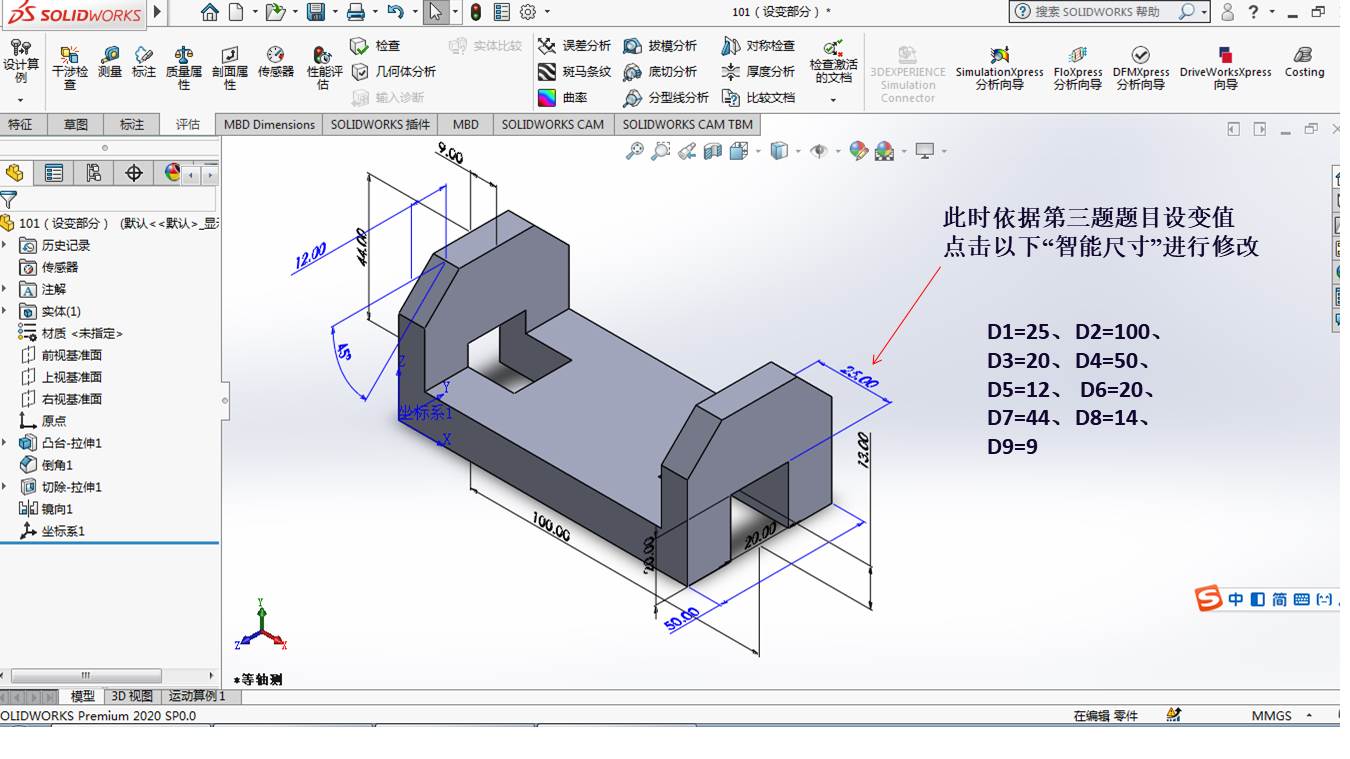Screen dimensions: 1350x759
Task: Open the SOLIDWORKS CAM tab
Action: point(552,124)
